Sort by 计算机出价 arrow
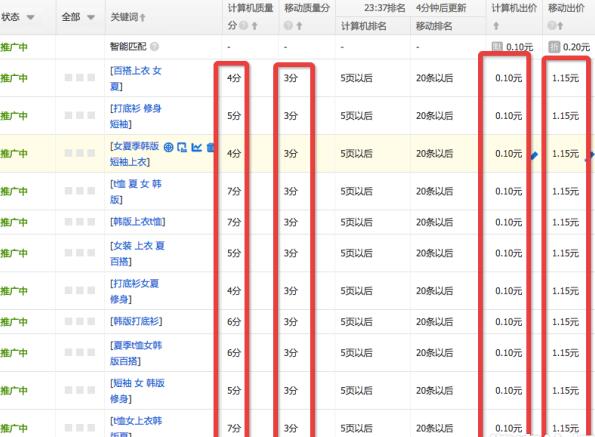595x437 pixels. pyautogui.click(x=496, y=26)
